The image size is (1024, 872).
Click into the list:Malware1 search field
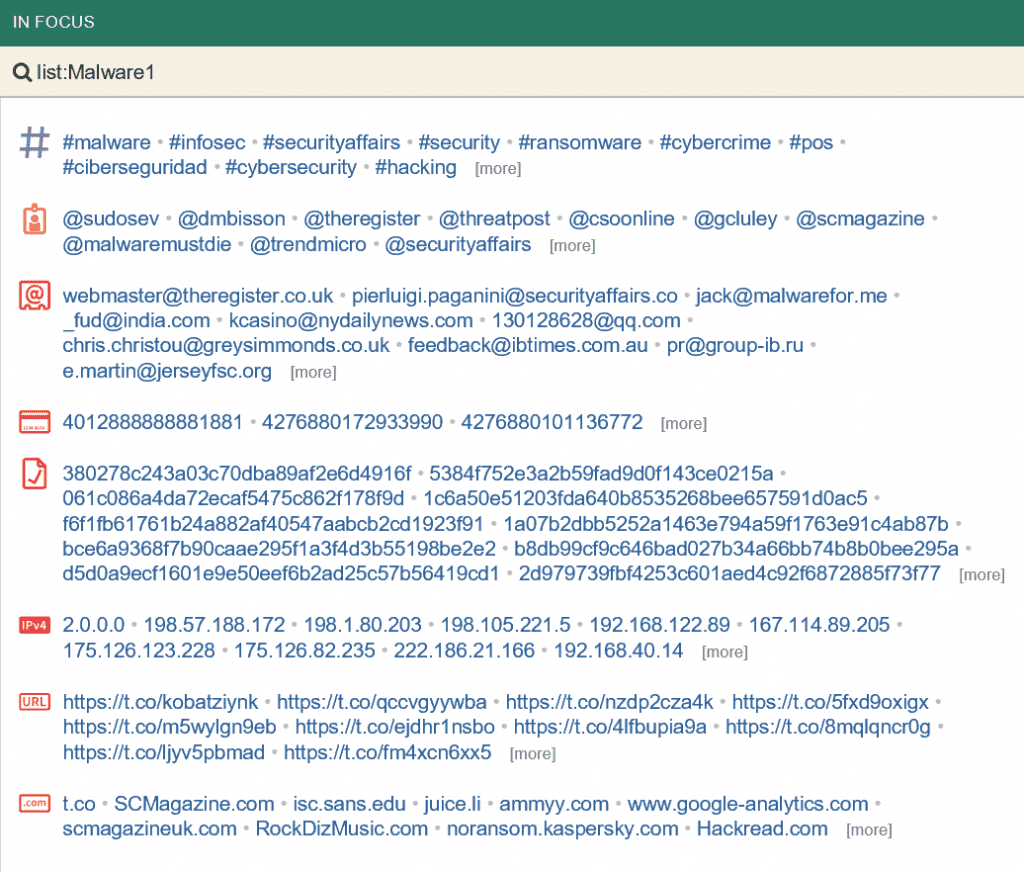tap(512, 72)
